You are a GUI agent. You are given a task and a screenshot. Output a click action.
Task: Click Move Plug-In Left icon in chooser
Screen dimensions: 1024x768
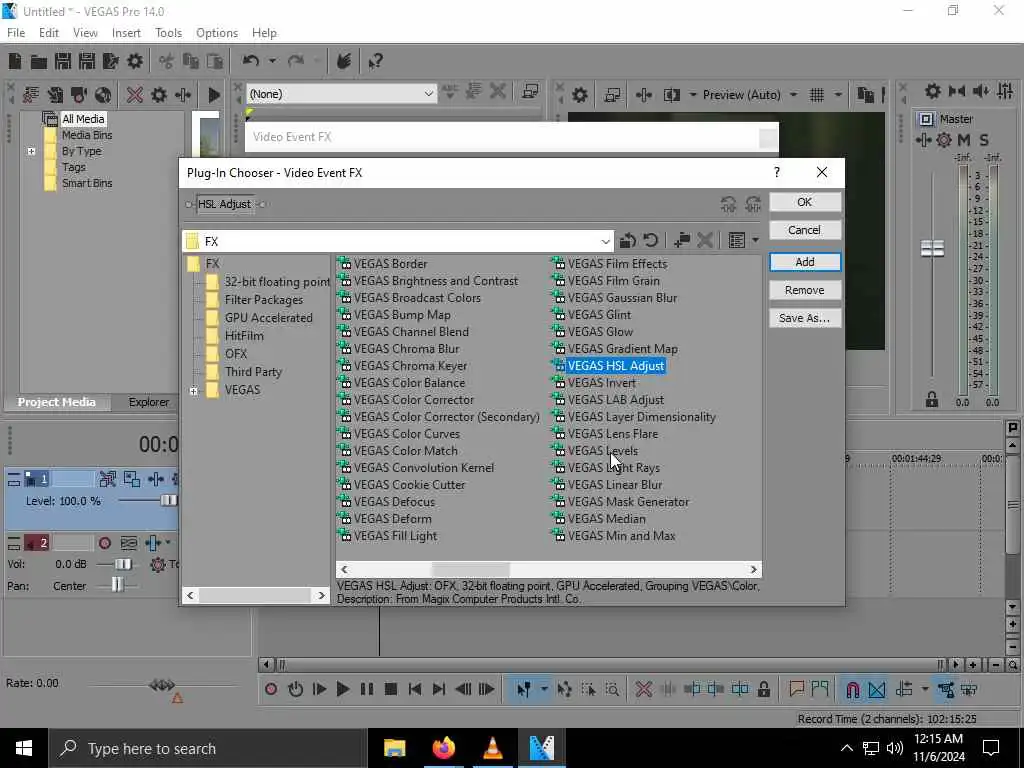(729, 204)
